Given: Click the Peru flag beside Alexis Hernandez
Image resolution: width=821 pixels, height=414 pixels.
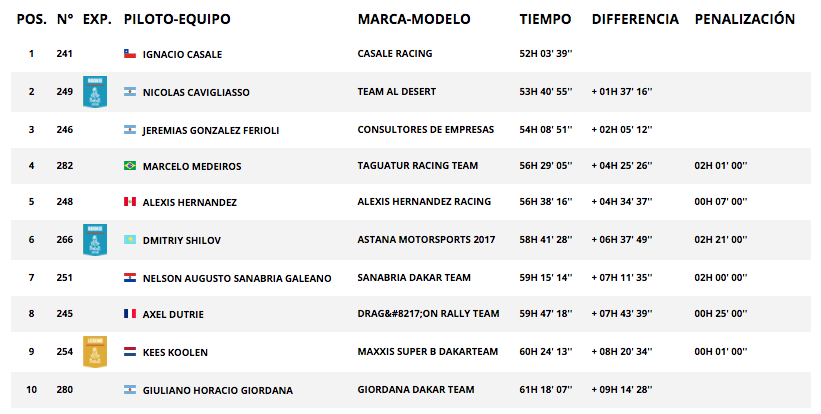Looking at the screenshot, I should click(130, 202).
